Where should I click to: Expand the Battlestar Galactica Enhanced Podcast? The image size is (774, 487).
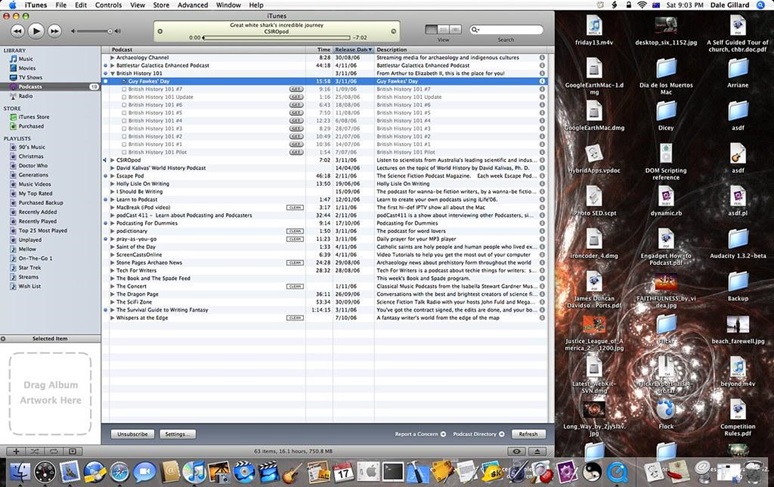112,66
